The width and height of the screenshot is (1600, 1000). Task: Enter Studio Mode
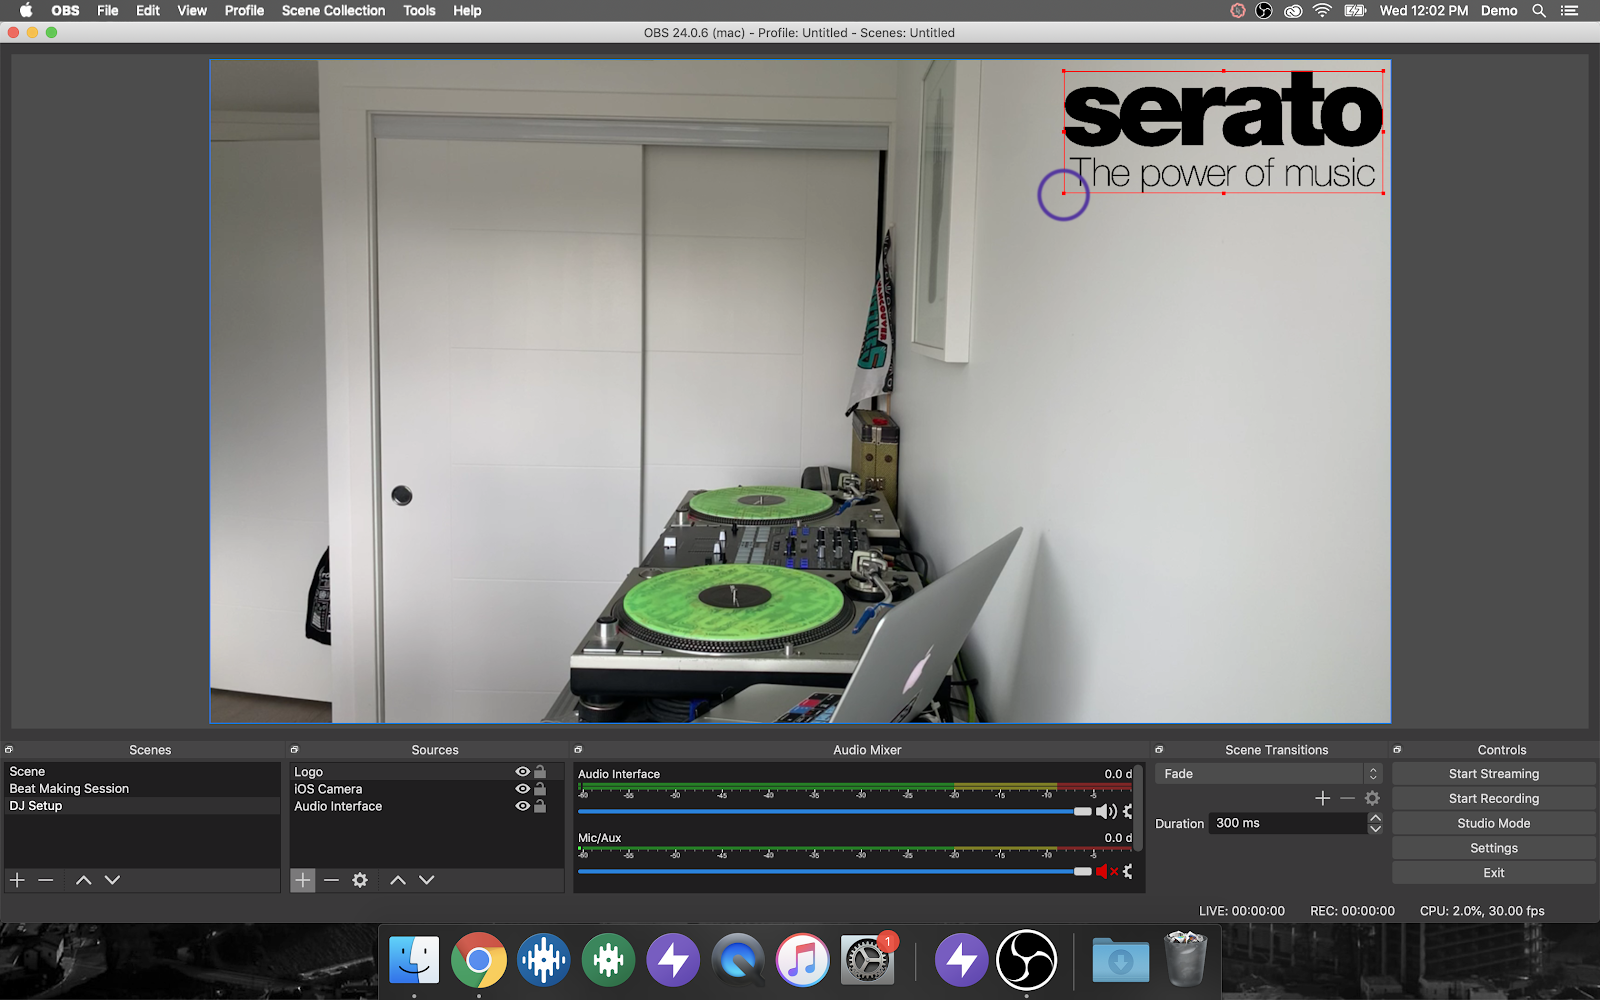click(1493, 823)
